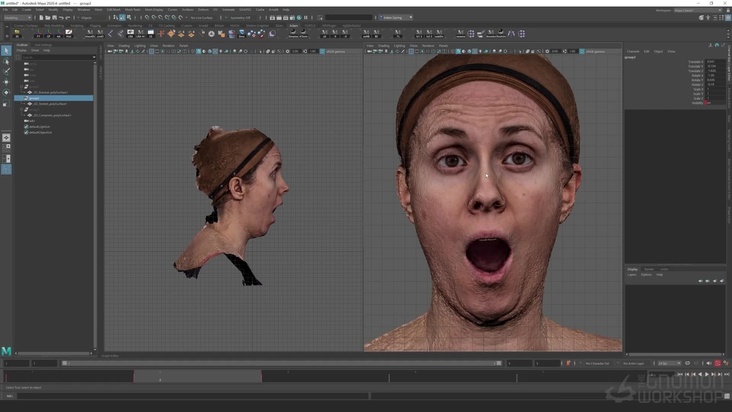
Task: Open the Render View window icon
Action: click(x=272, y=18)
